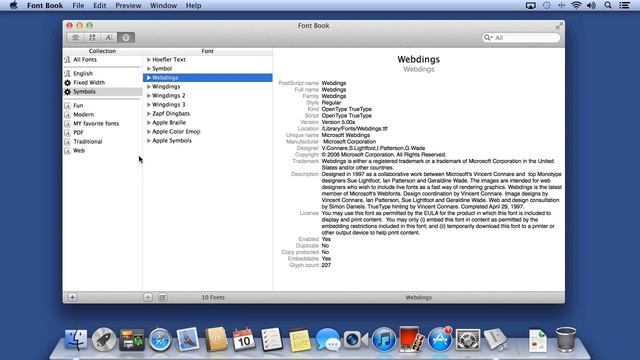The image size is (640, 360).
Task: Open FaceTime camera icon in Dock
Action: 355,340
